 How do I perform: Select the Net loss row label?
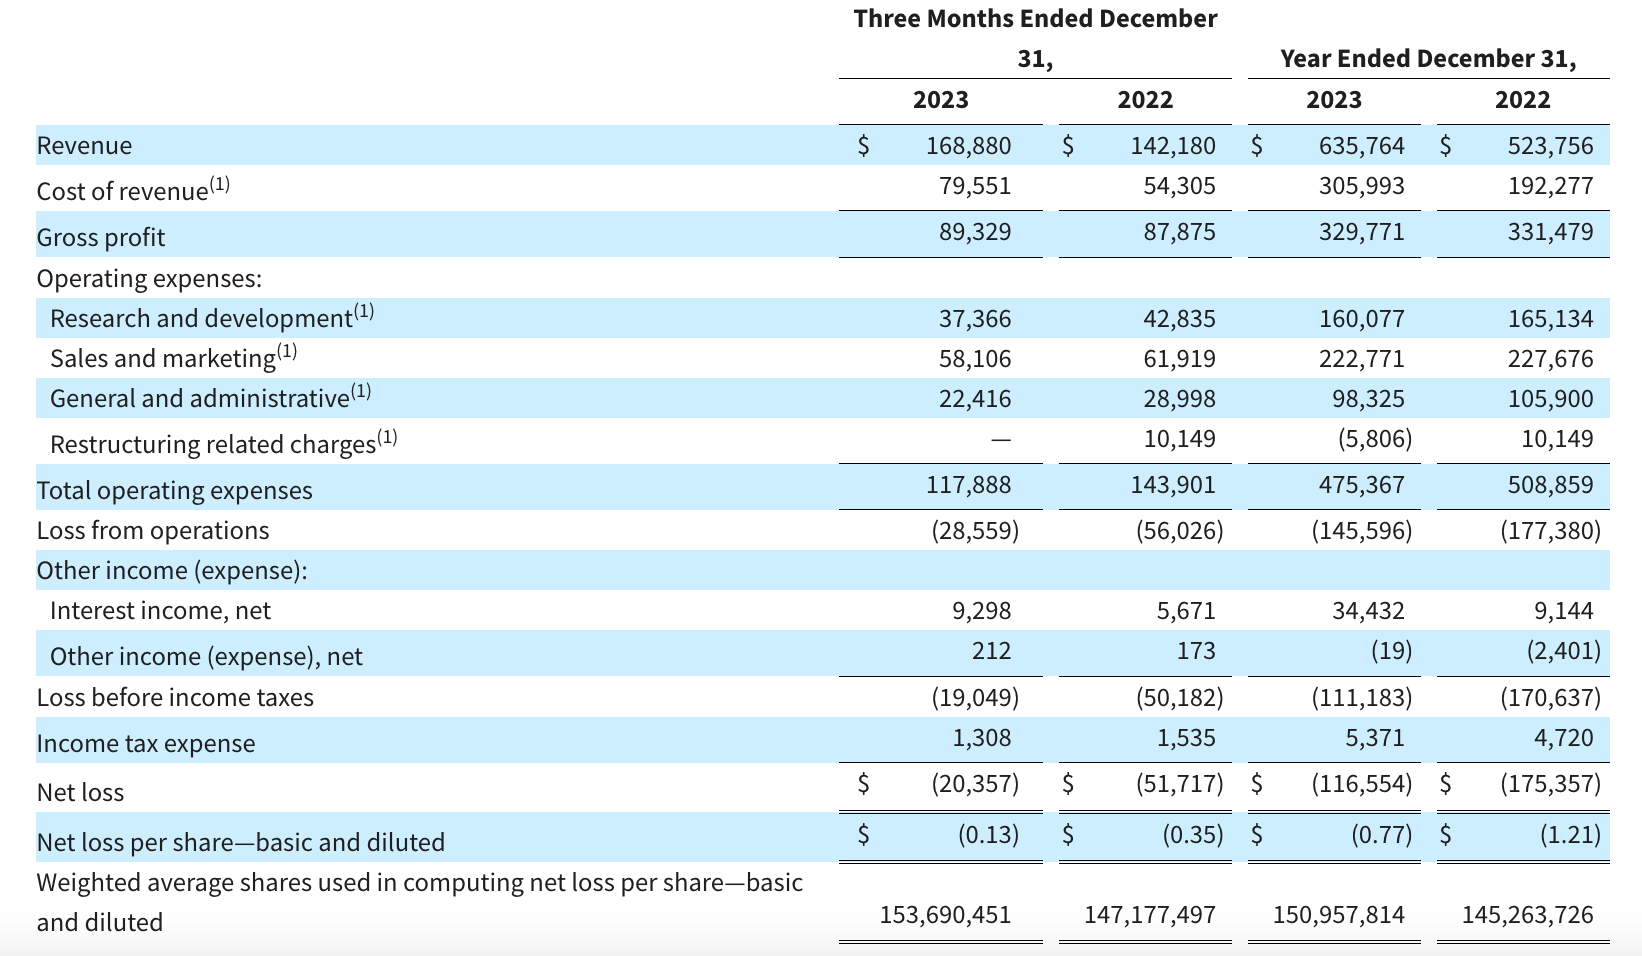[80, 793]
